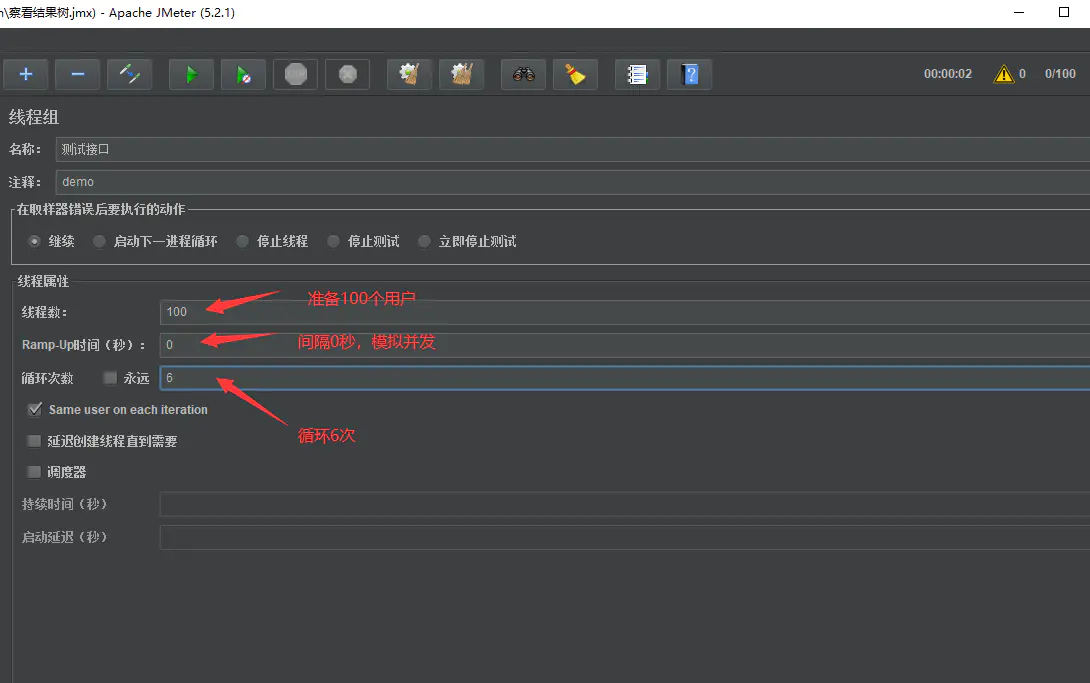This screenshot has width=1090, height=683.
Task: Click the 启动延迟（秒） input field
Action: [x=624, y=537]
